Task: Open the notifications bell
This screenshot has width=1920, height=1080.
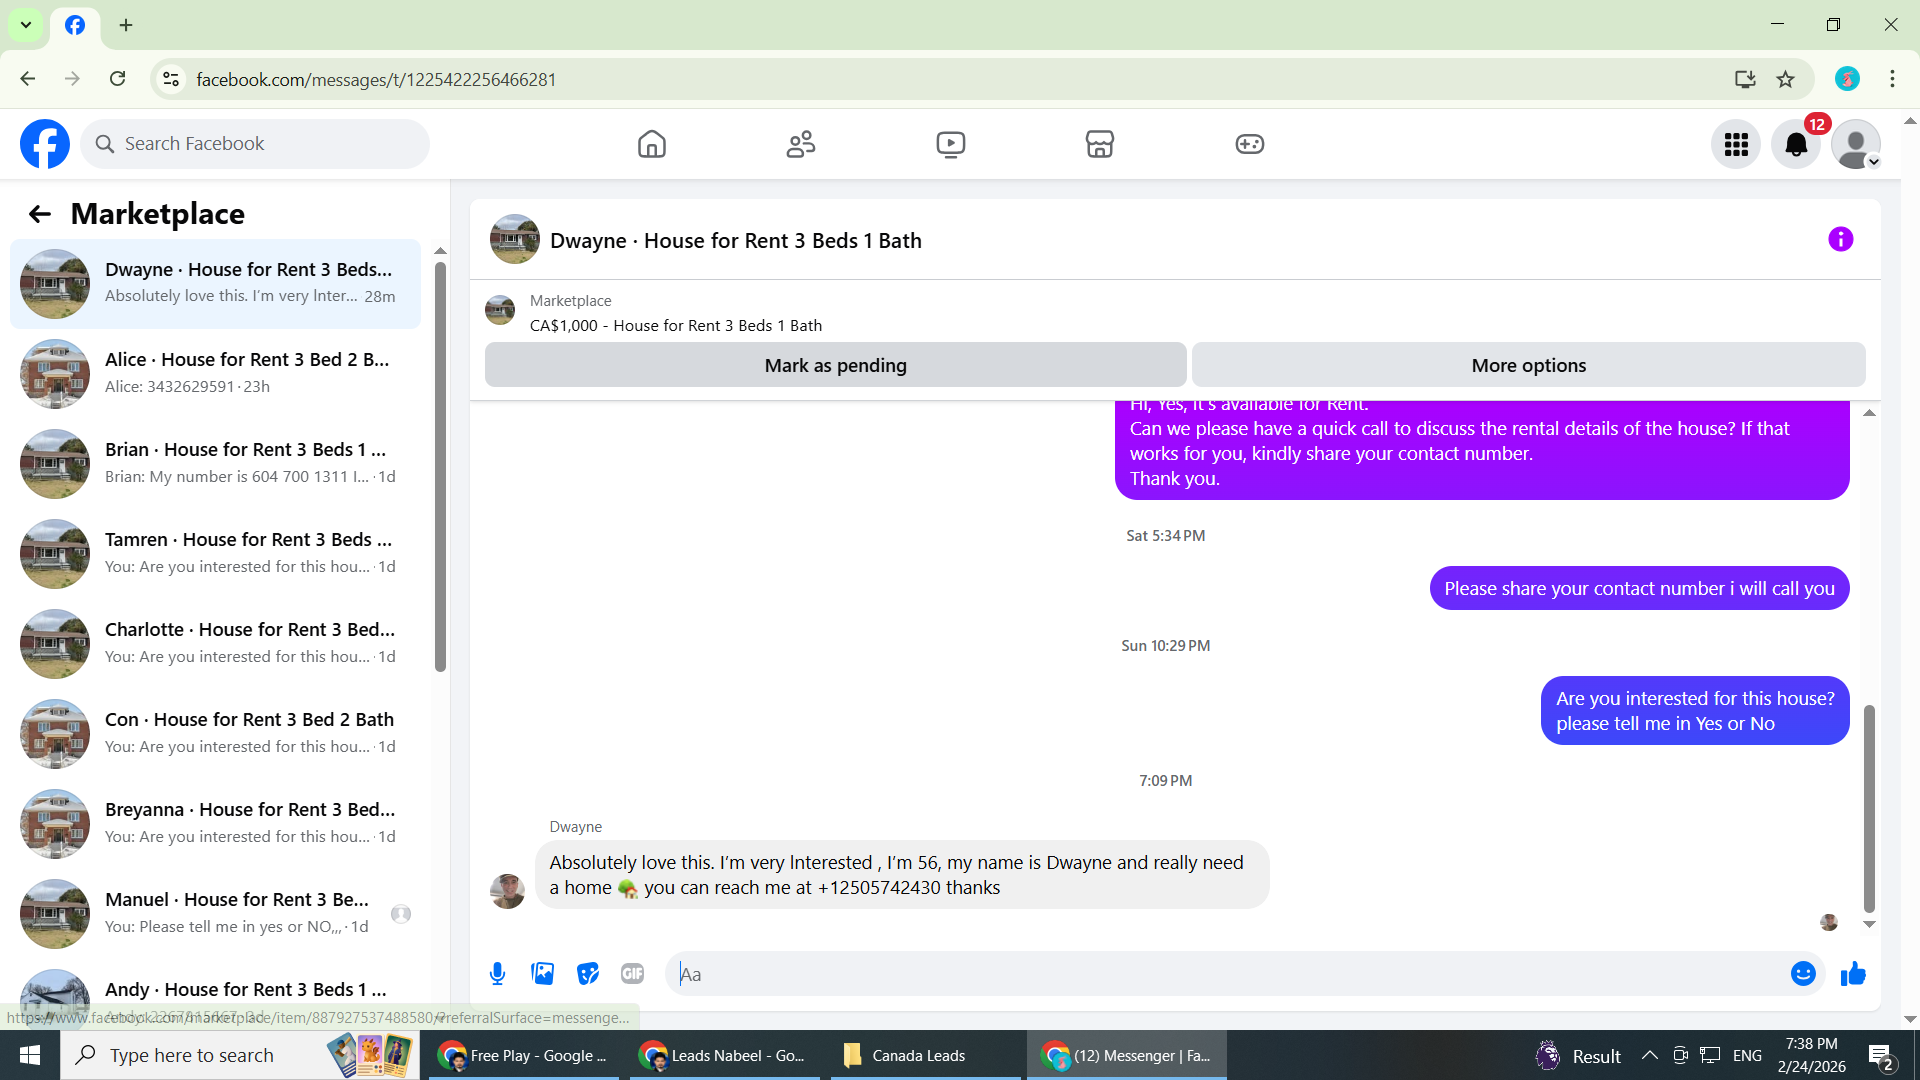Action: coord(1795,145)
